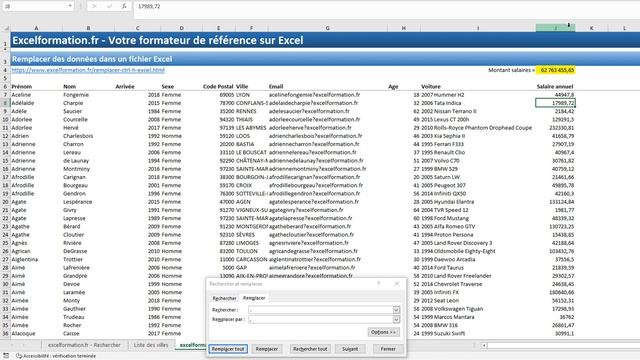Click the confirm entry checkmark icon
The height and width of the screenshot is (360, 640).
pyautogui.click(x=109, y=6)
